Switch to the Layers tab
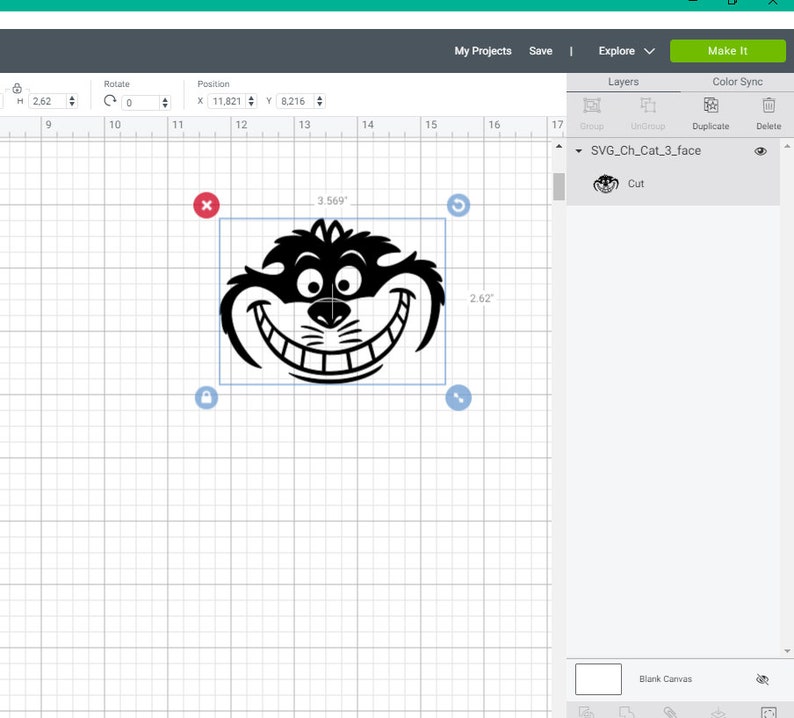This screenshot has width=794, height=718. pyautogui.click(x=623, y=82)
